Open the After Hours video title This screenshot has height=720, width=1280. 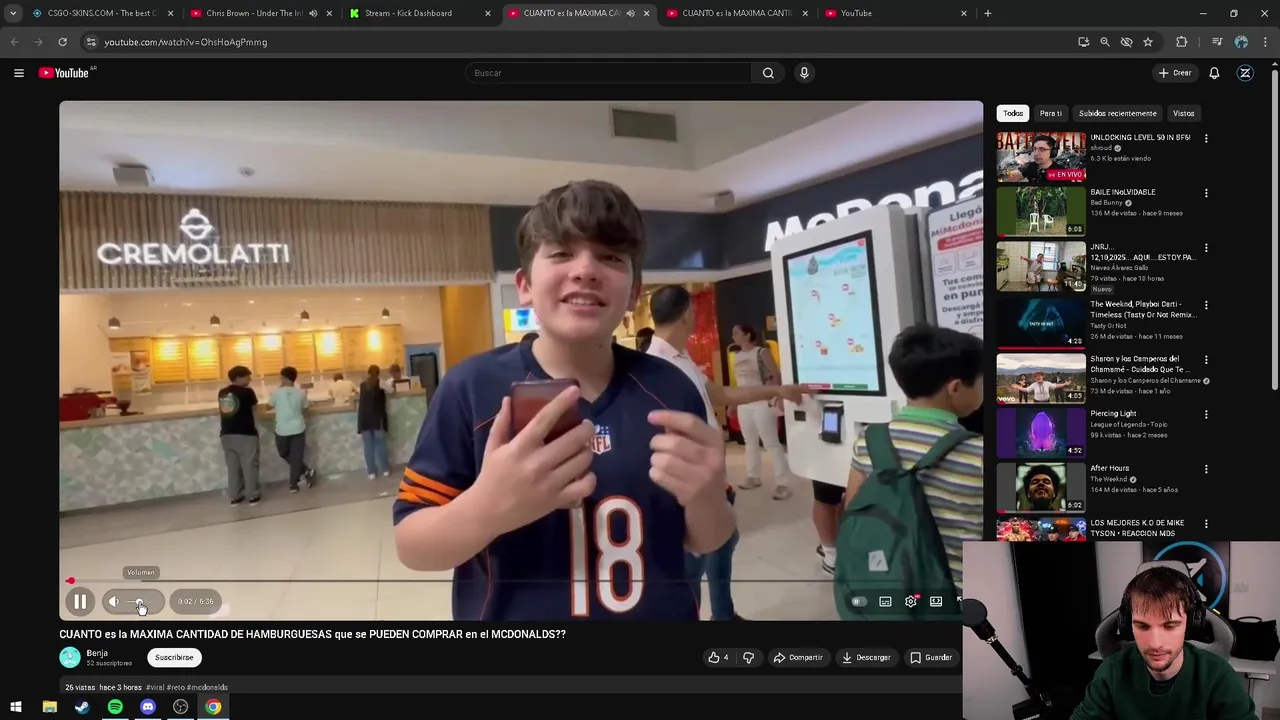tap(1110, 468)
